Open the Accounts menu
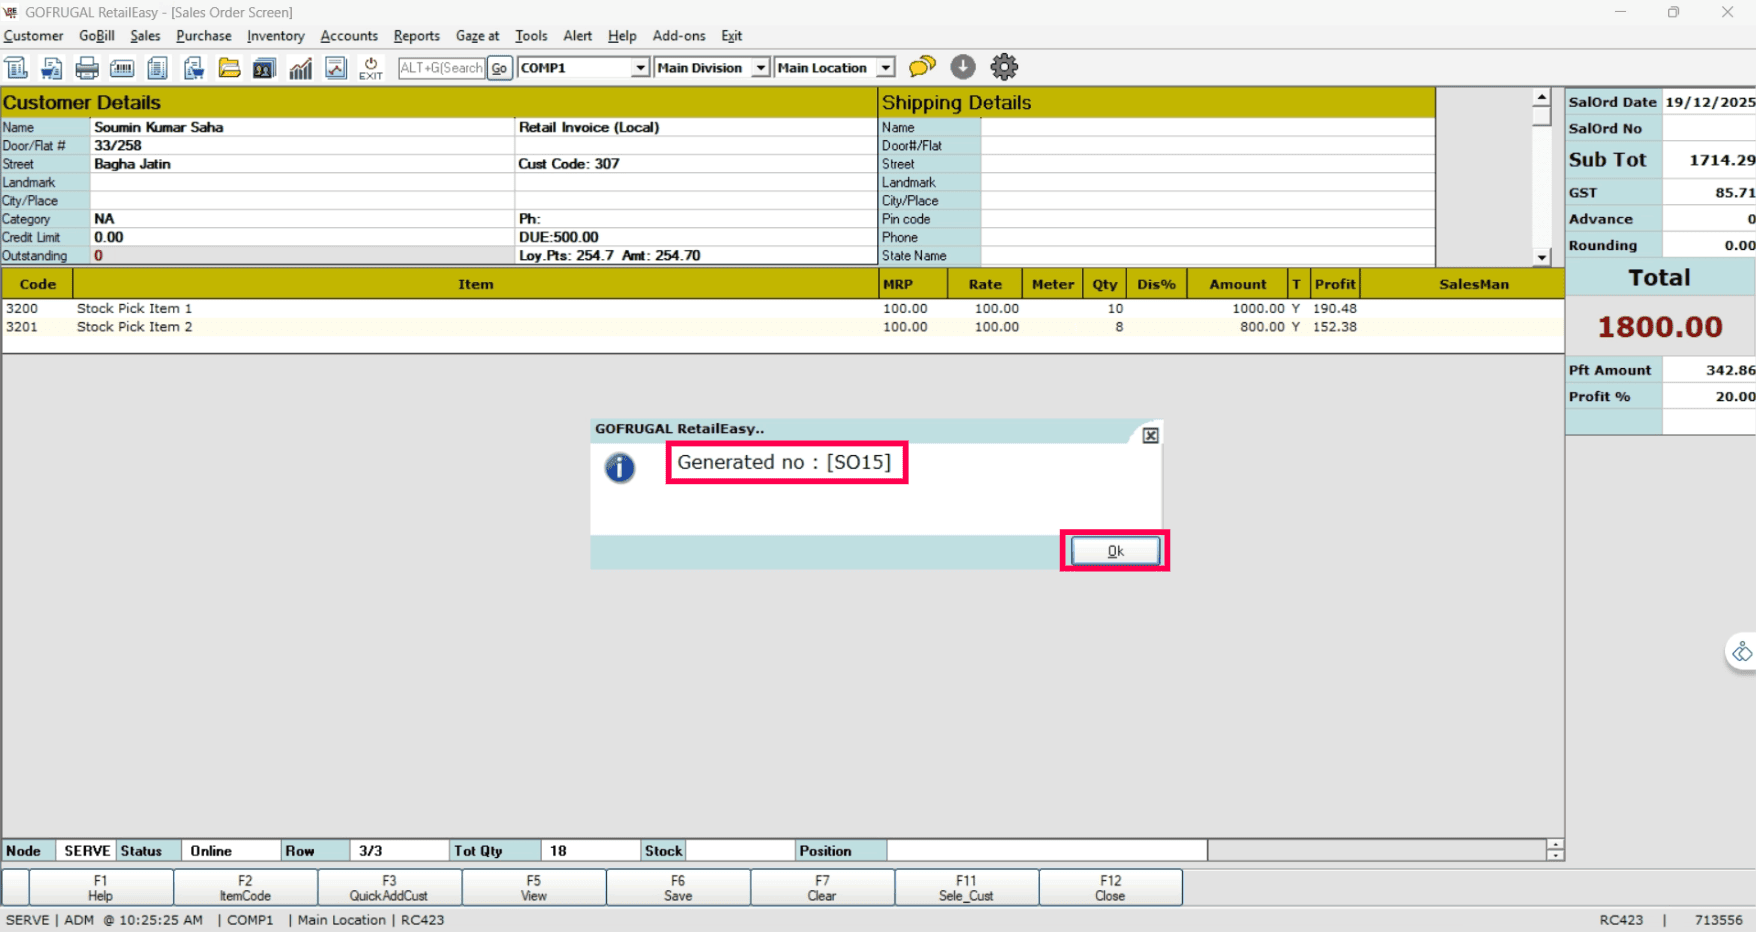This screenshot has height=932, width=1756. pyautogui.click(x=349, y=36)
